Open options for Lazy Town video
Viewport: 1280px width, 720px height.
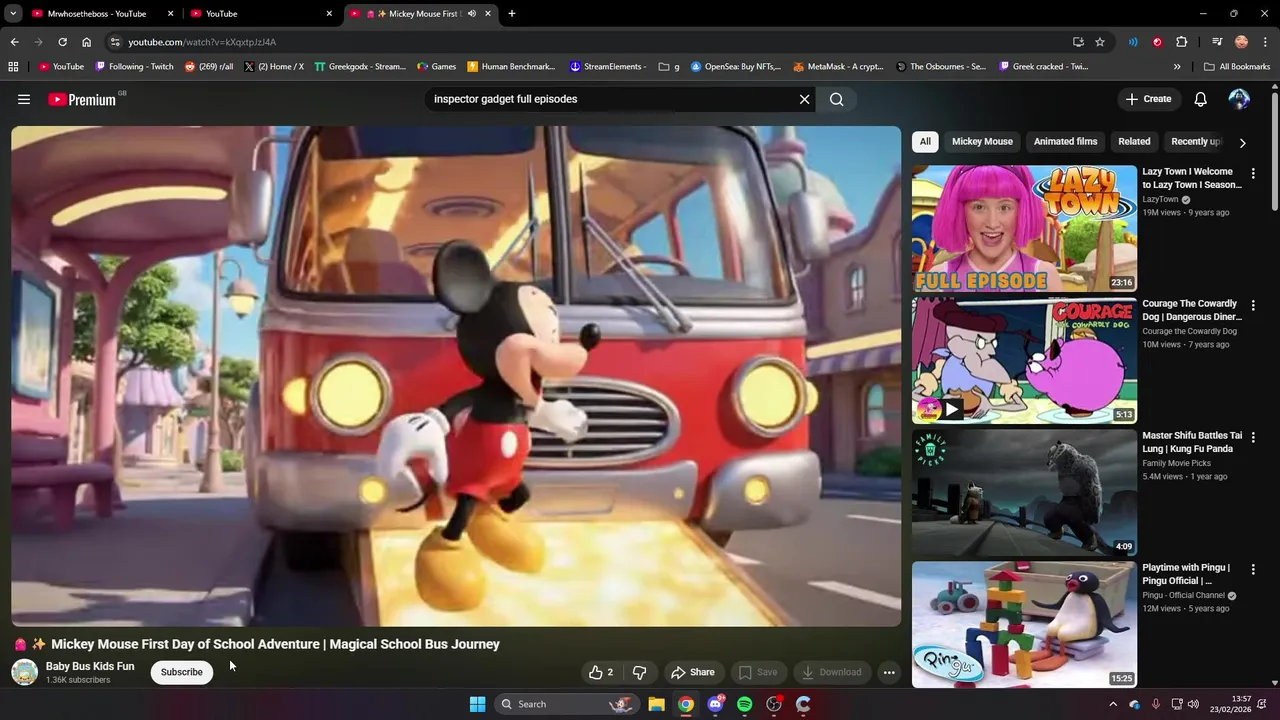click(x=1253, y=173)
